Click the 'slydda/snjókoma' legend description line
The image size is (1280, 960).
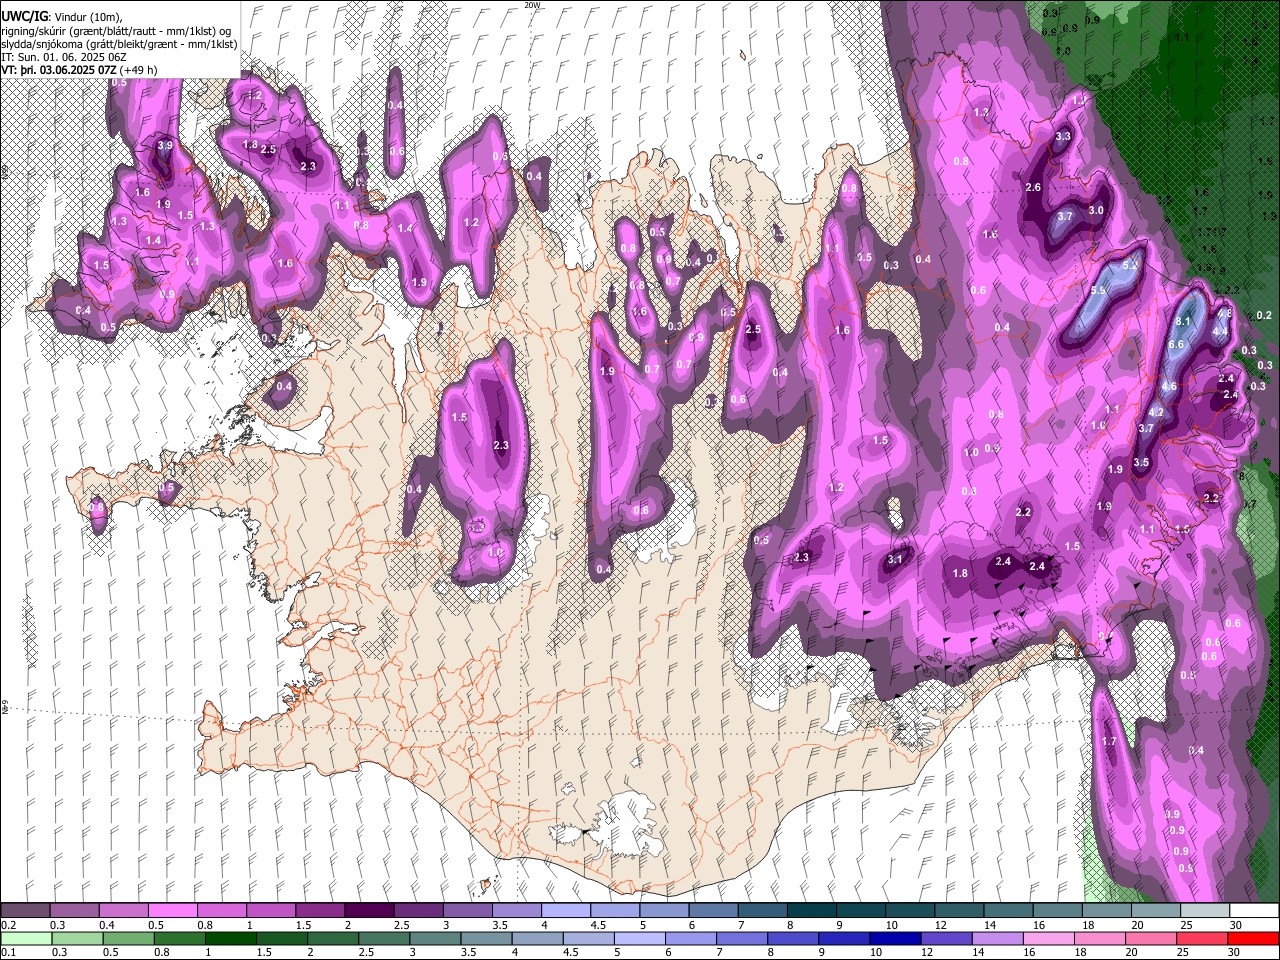(120, 44)
